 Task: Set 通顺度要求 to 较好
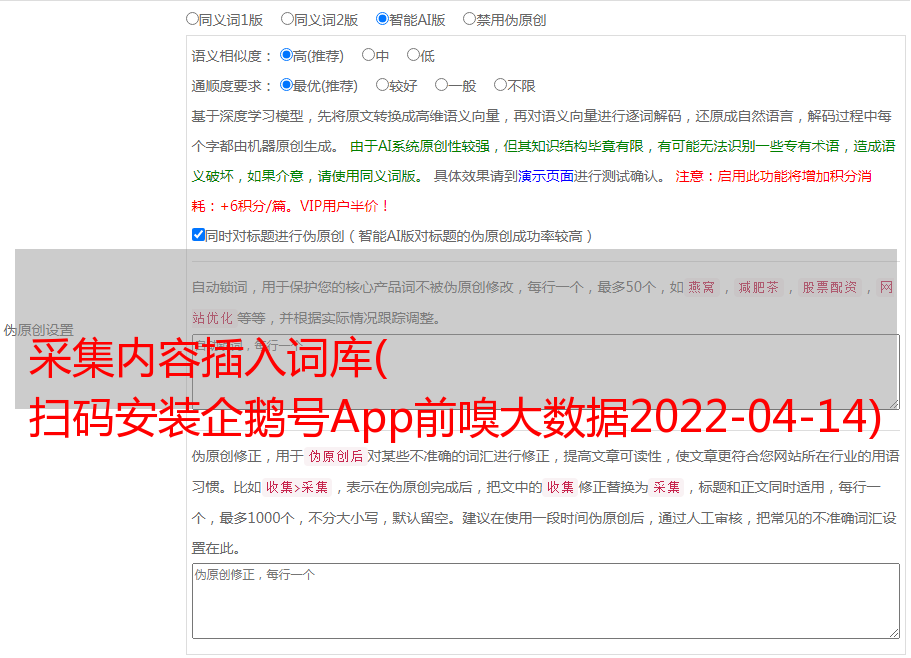(382, 85)
